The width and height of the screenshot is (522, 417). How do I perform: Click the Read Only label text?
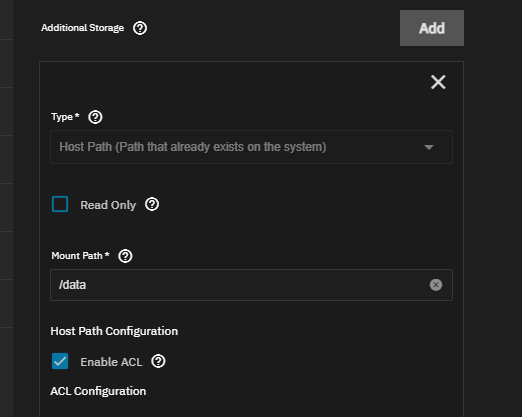[108, 205]
